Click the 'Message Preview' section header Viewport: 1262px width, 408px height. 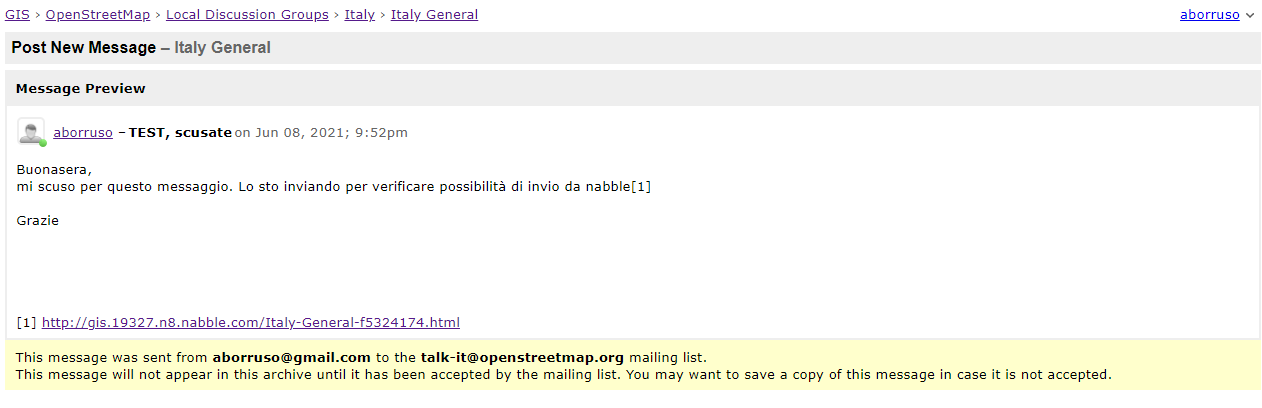(81, 89)
